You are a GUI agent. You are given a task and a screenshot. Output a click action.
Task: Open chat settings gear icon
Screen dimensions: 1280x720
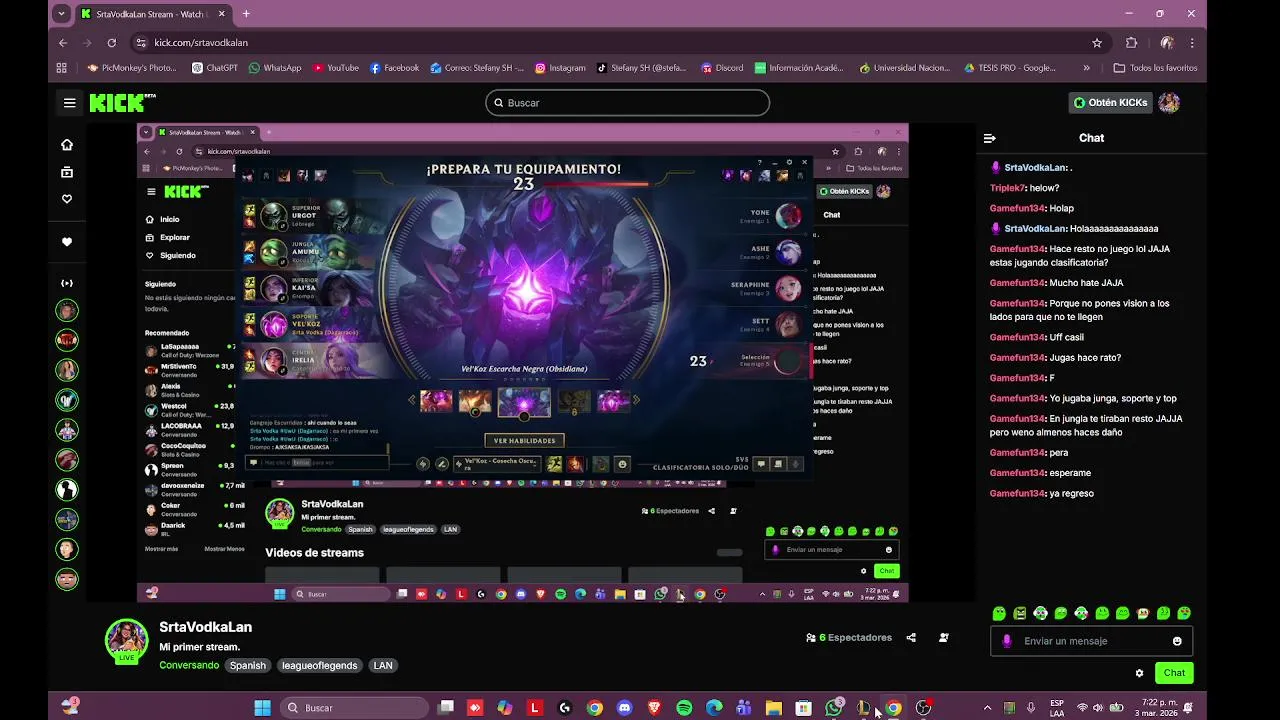1139,673
